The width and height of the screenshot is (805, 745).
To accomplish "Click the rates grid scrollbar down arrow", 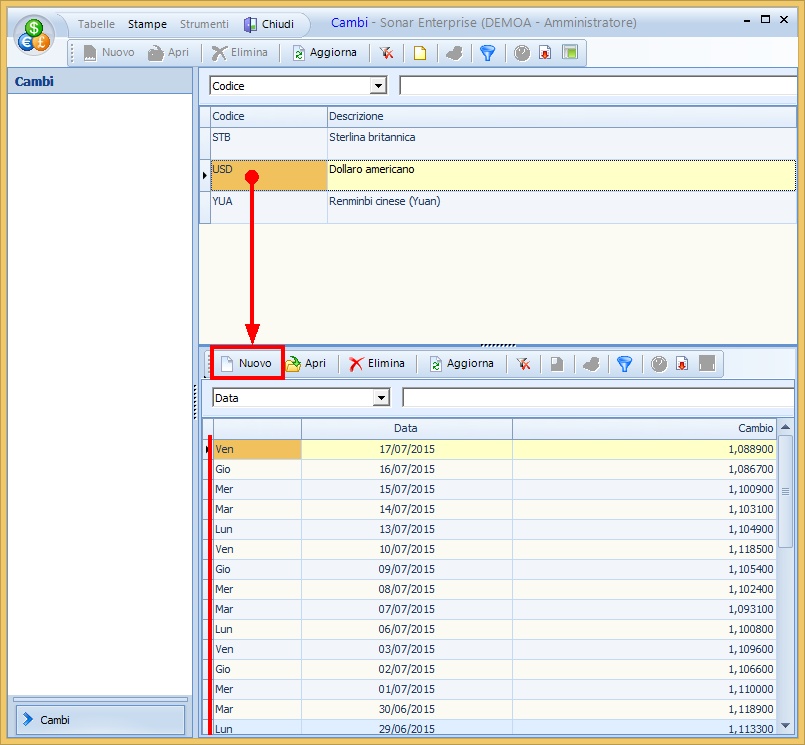I will [x=785, y=725].
